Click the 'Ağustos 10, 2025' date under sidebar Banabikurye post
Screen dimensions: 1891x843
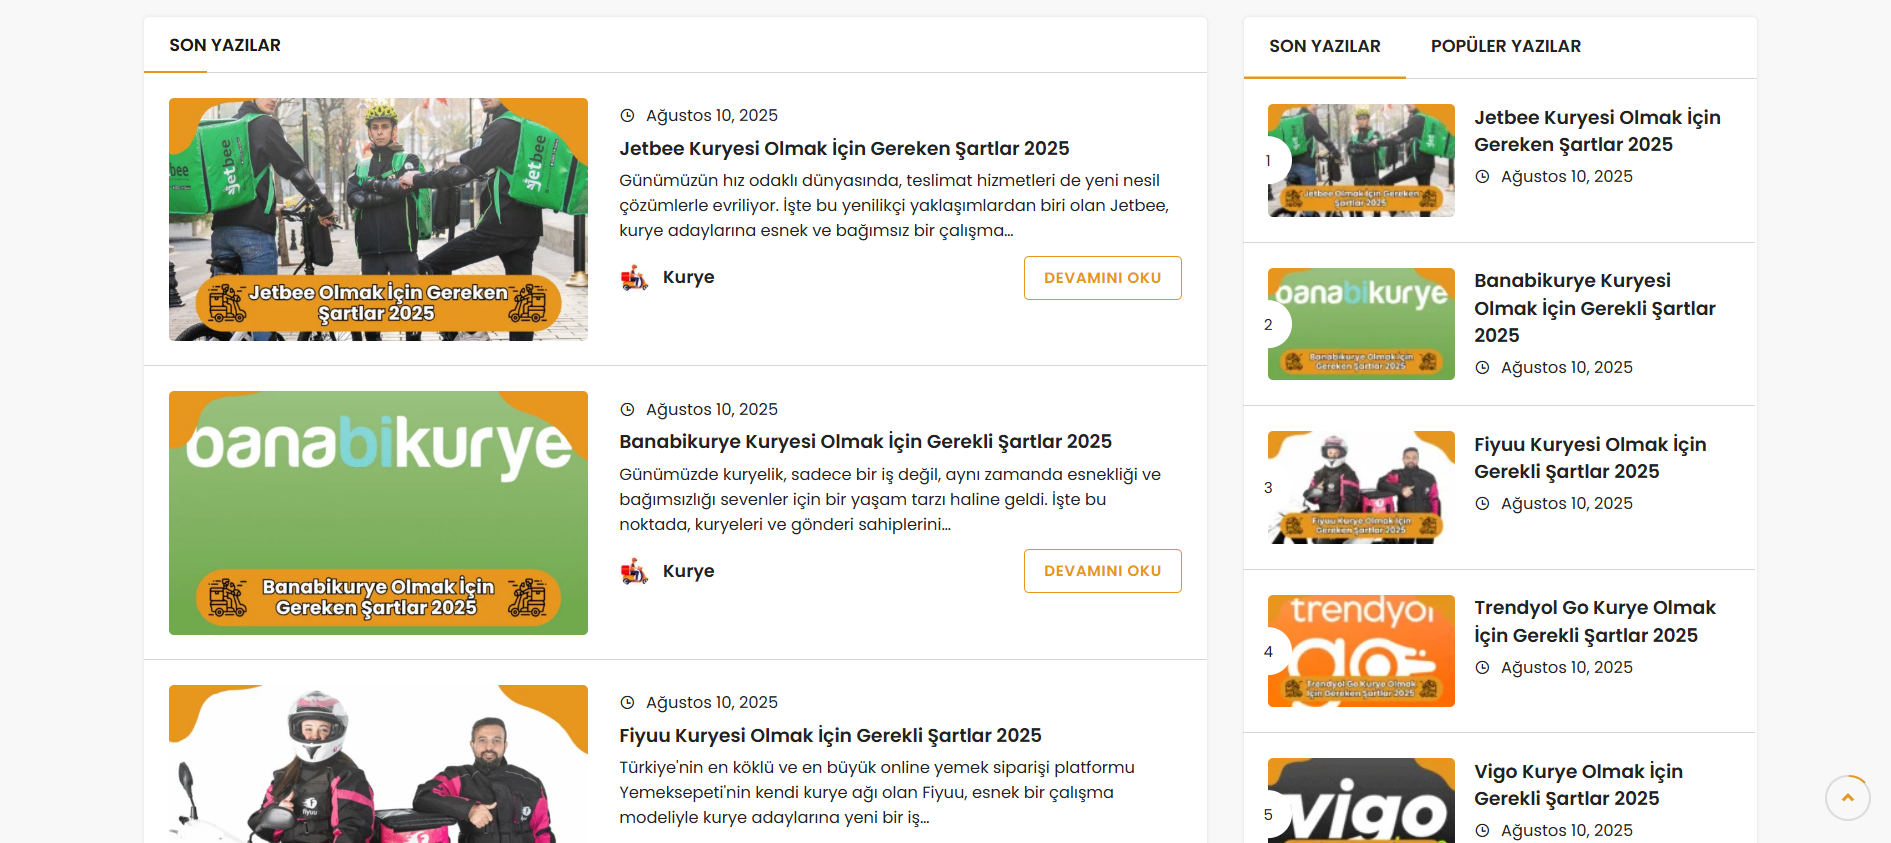(x=1567, y=368)
